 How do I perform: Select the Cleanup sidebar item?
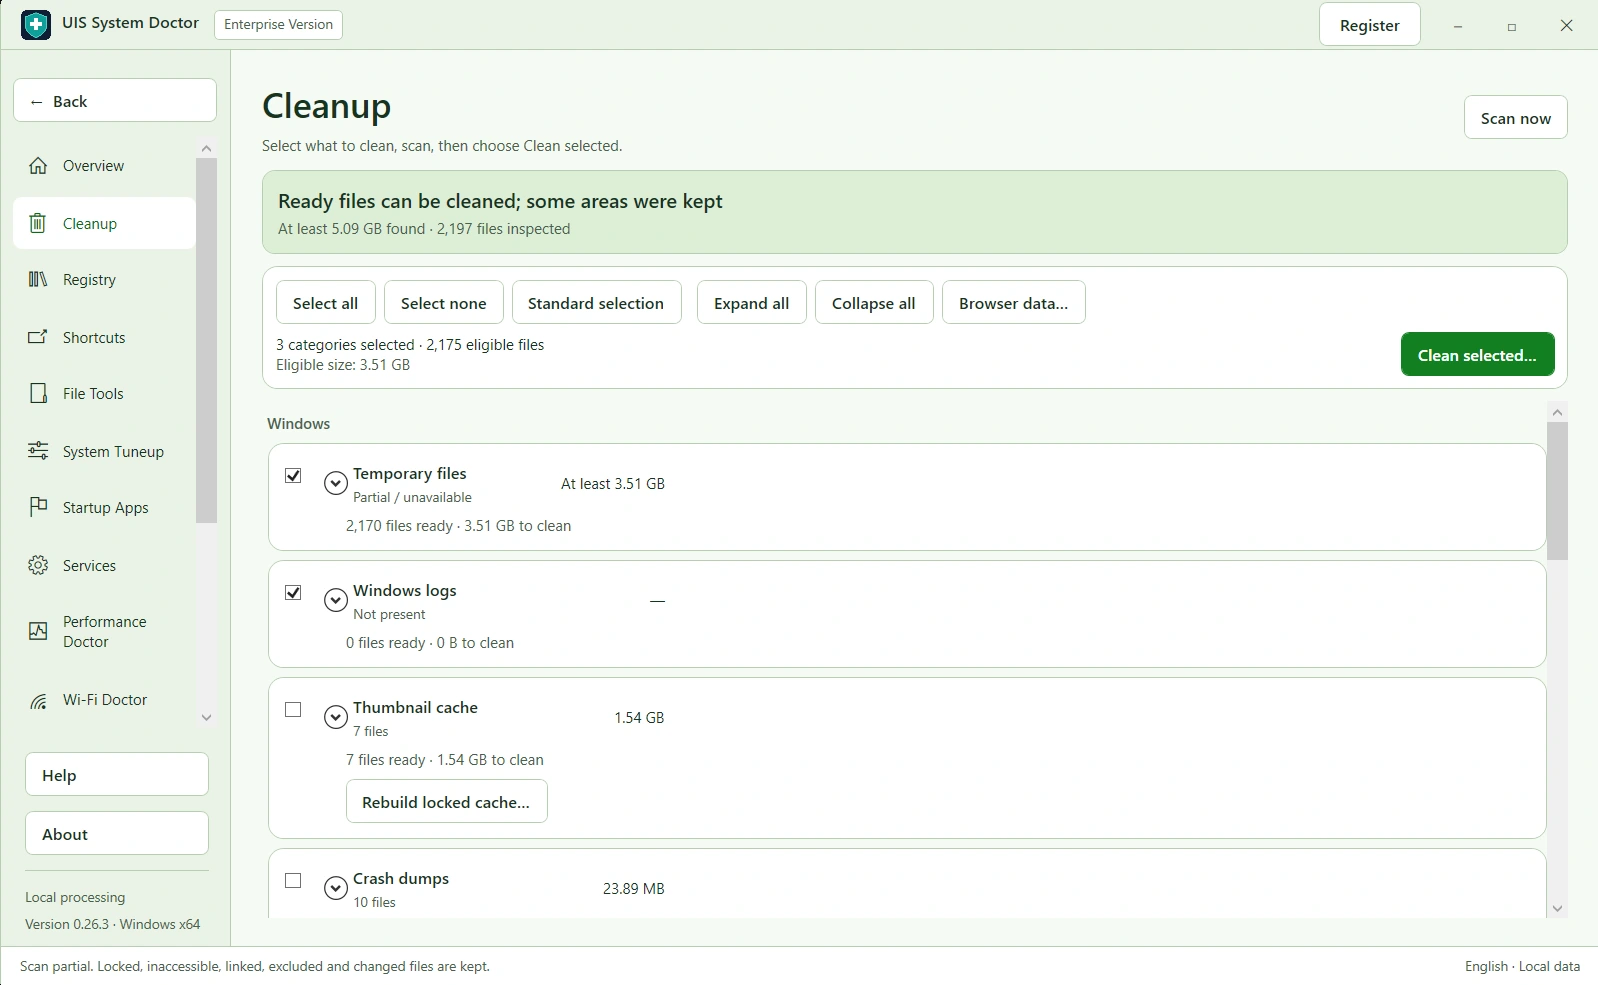click(x=104, y=223)
